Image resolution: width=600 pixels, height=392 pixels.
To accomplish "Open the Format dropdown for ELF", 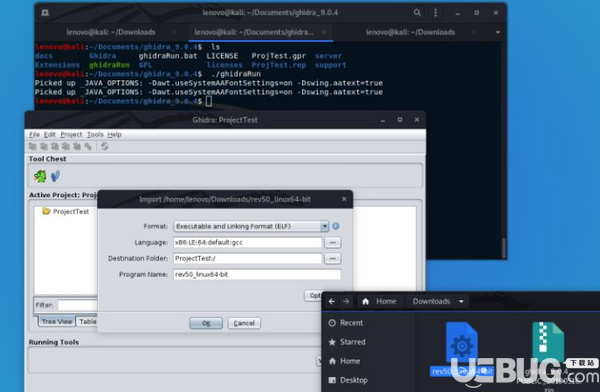I will (x=324, y=226).
